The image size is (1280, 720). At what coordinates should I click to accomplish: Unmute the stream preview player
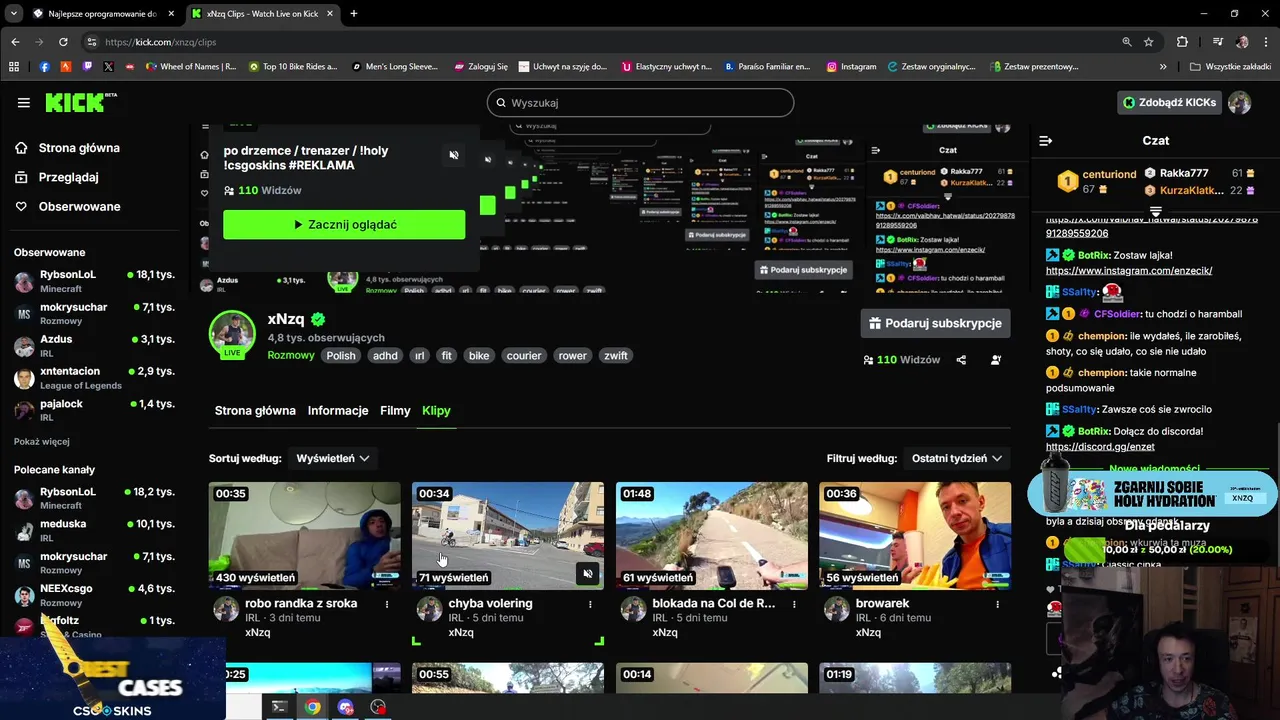(x=454, y=155)
